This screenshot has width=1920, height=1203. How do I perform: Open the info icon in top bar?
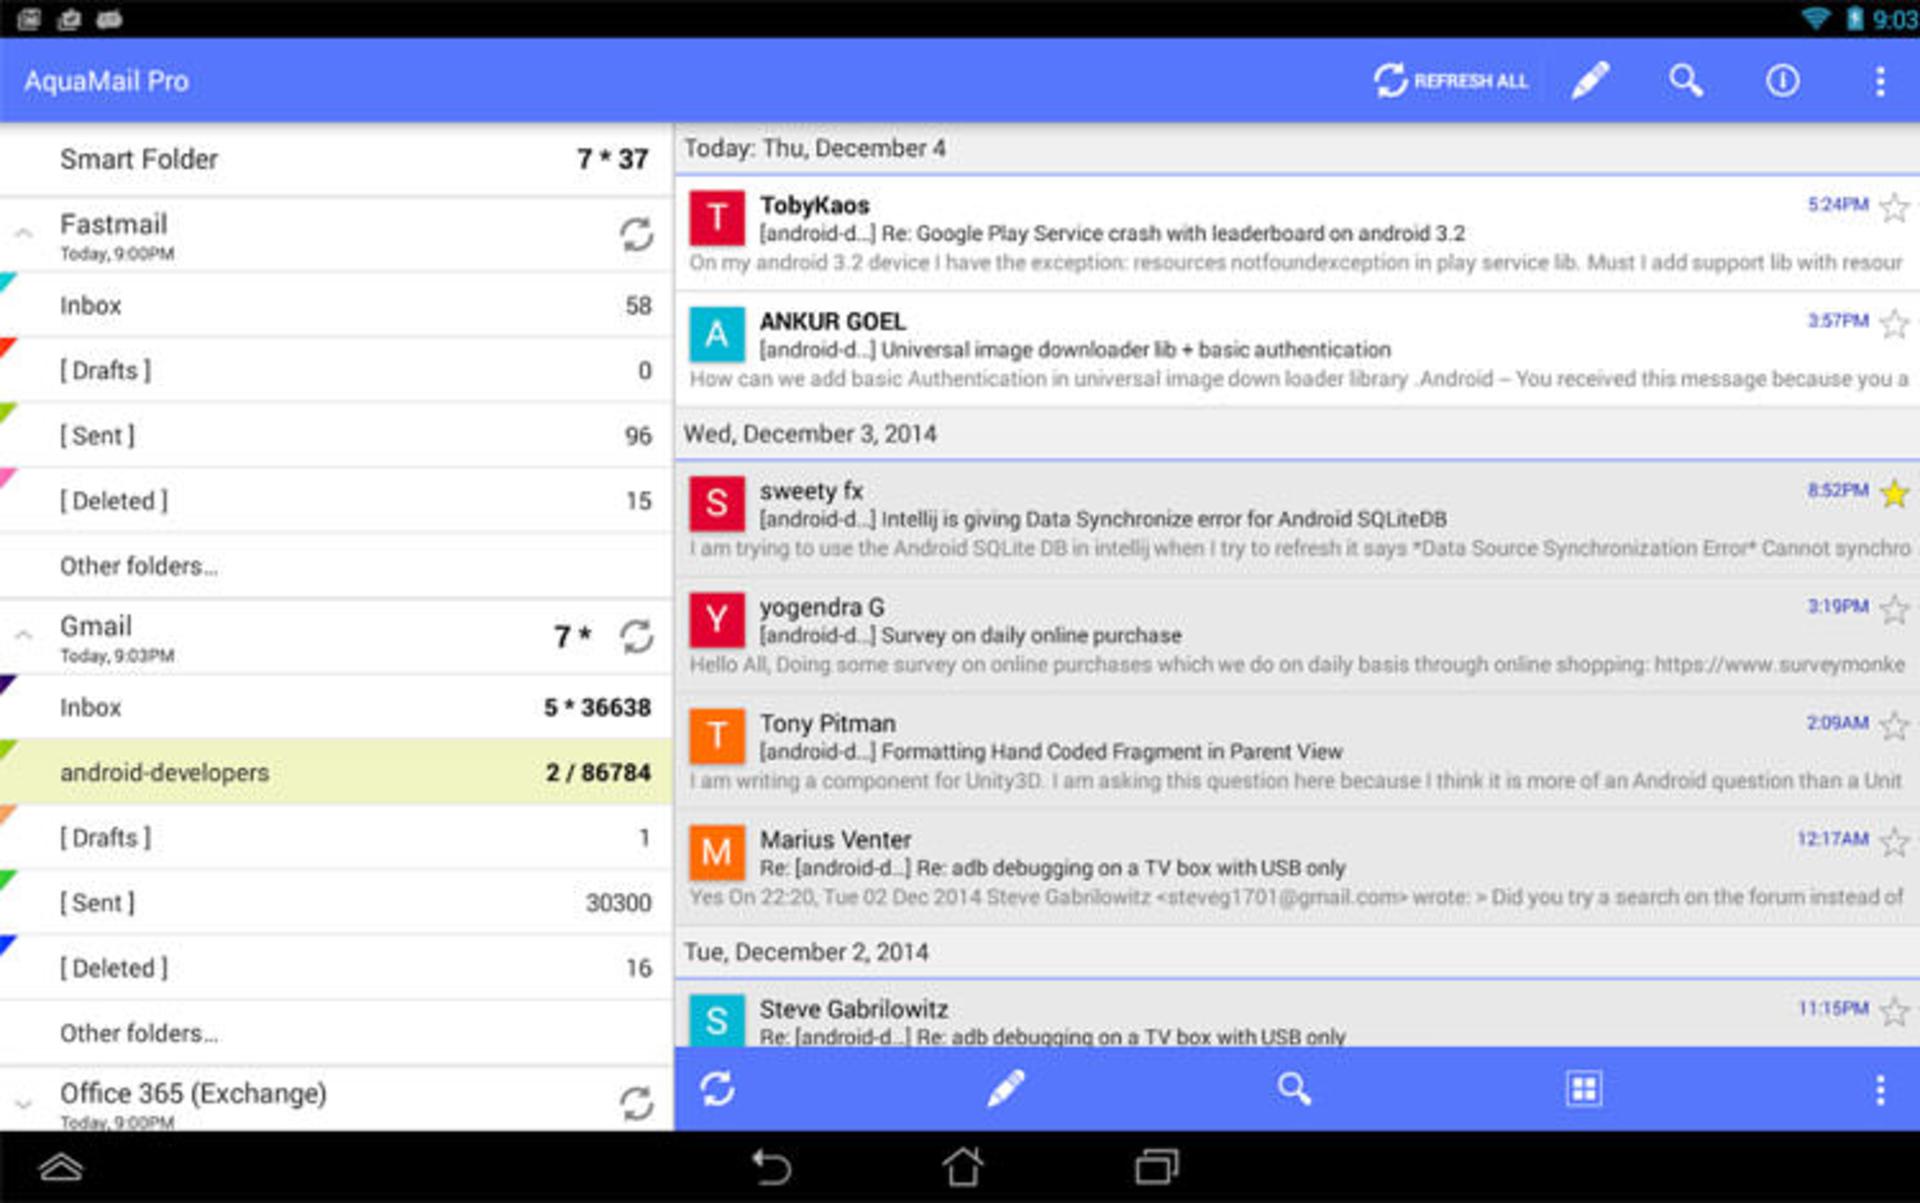(x=1782, y=81)
